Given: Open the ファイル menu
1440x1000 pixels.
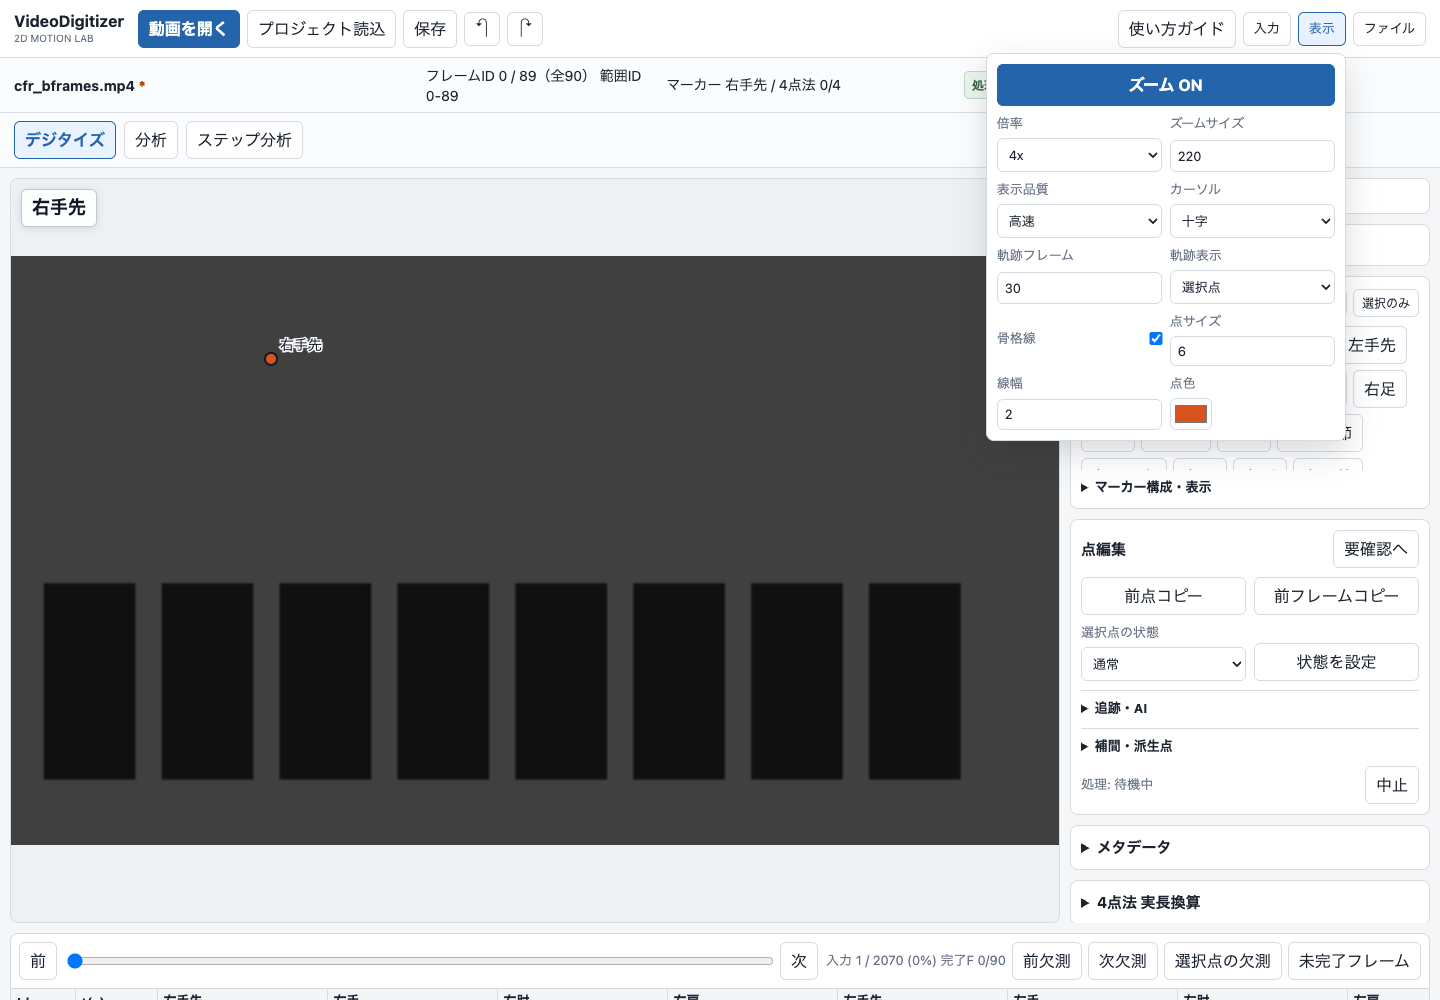Looking at the screenshot, I should 1389,28.
